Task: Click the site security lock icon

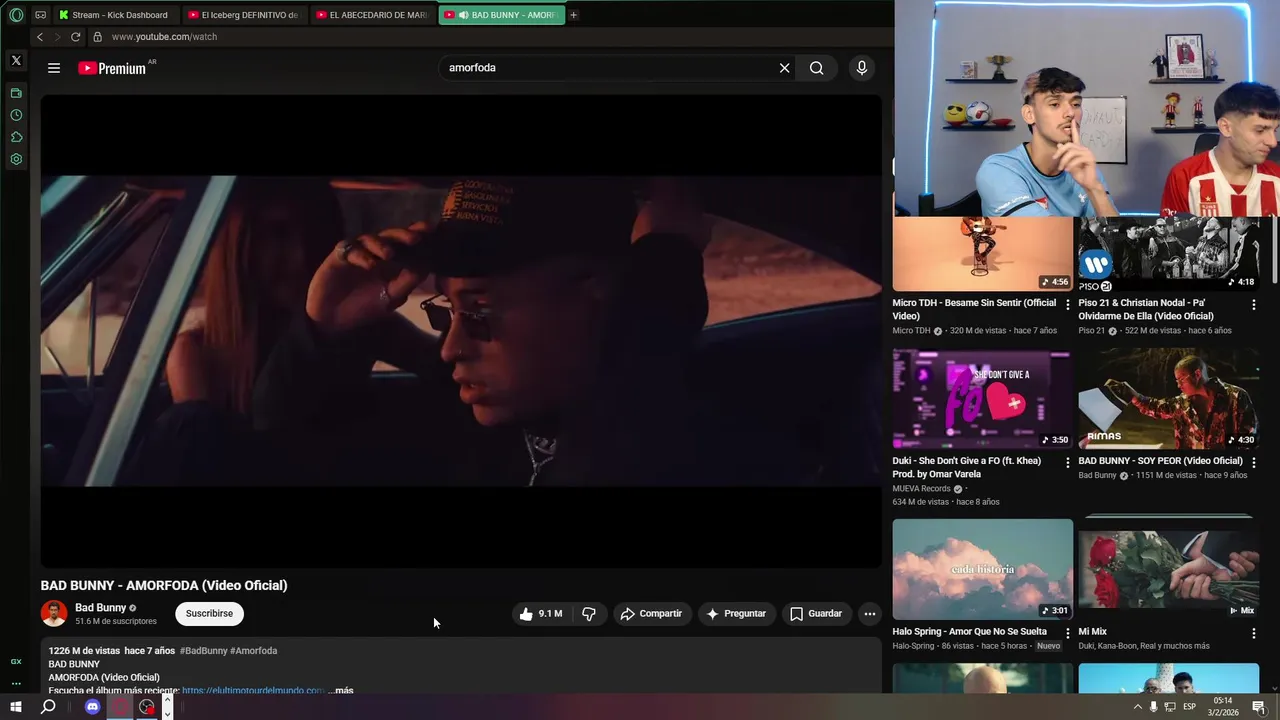Action: click(x=97, y=37)
